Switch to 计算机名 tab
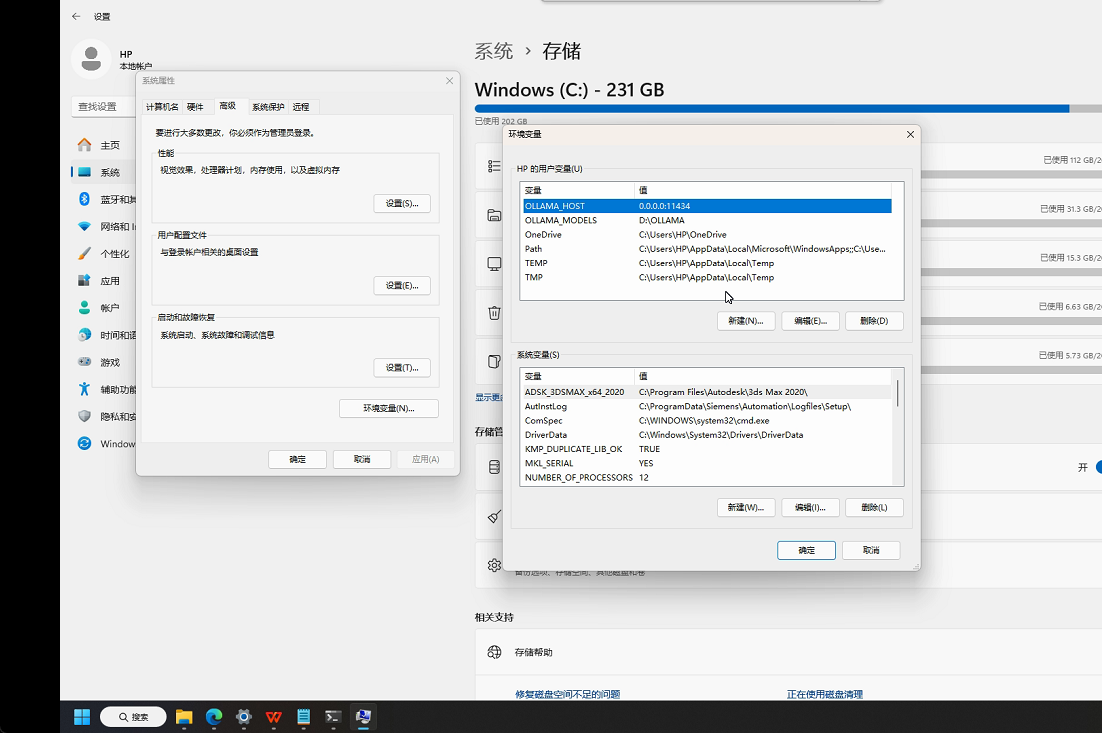Image resolution: width=1102 pixels, height=733 pixels. [x=162, y=107]
